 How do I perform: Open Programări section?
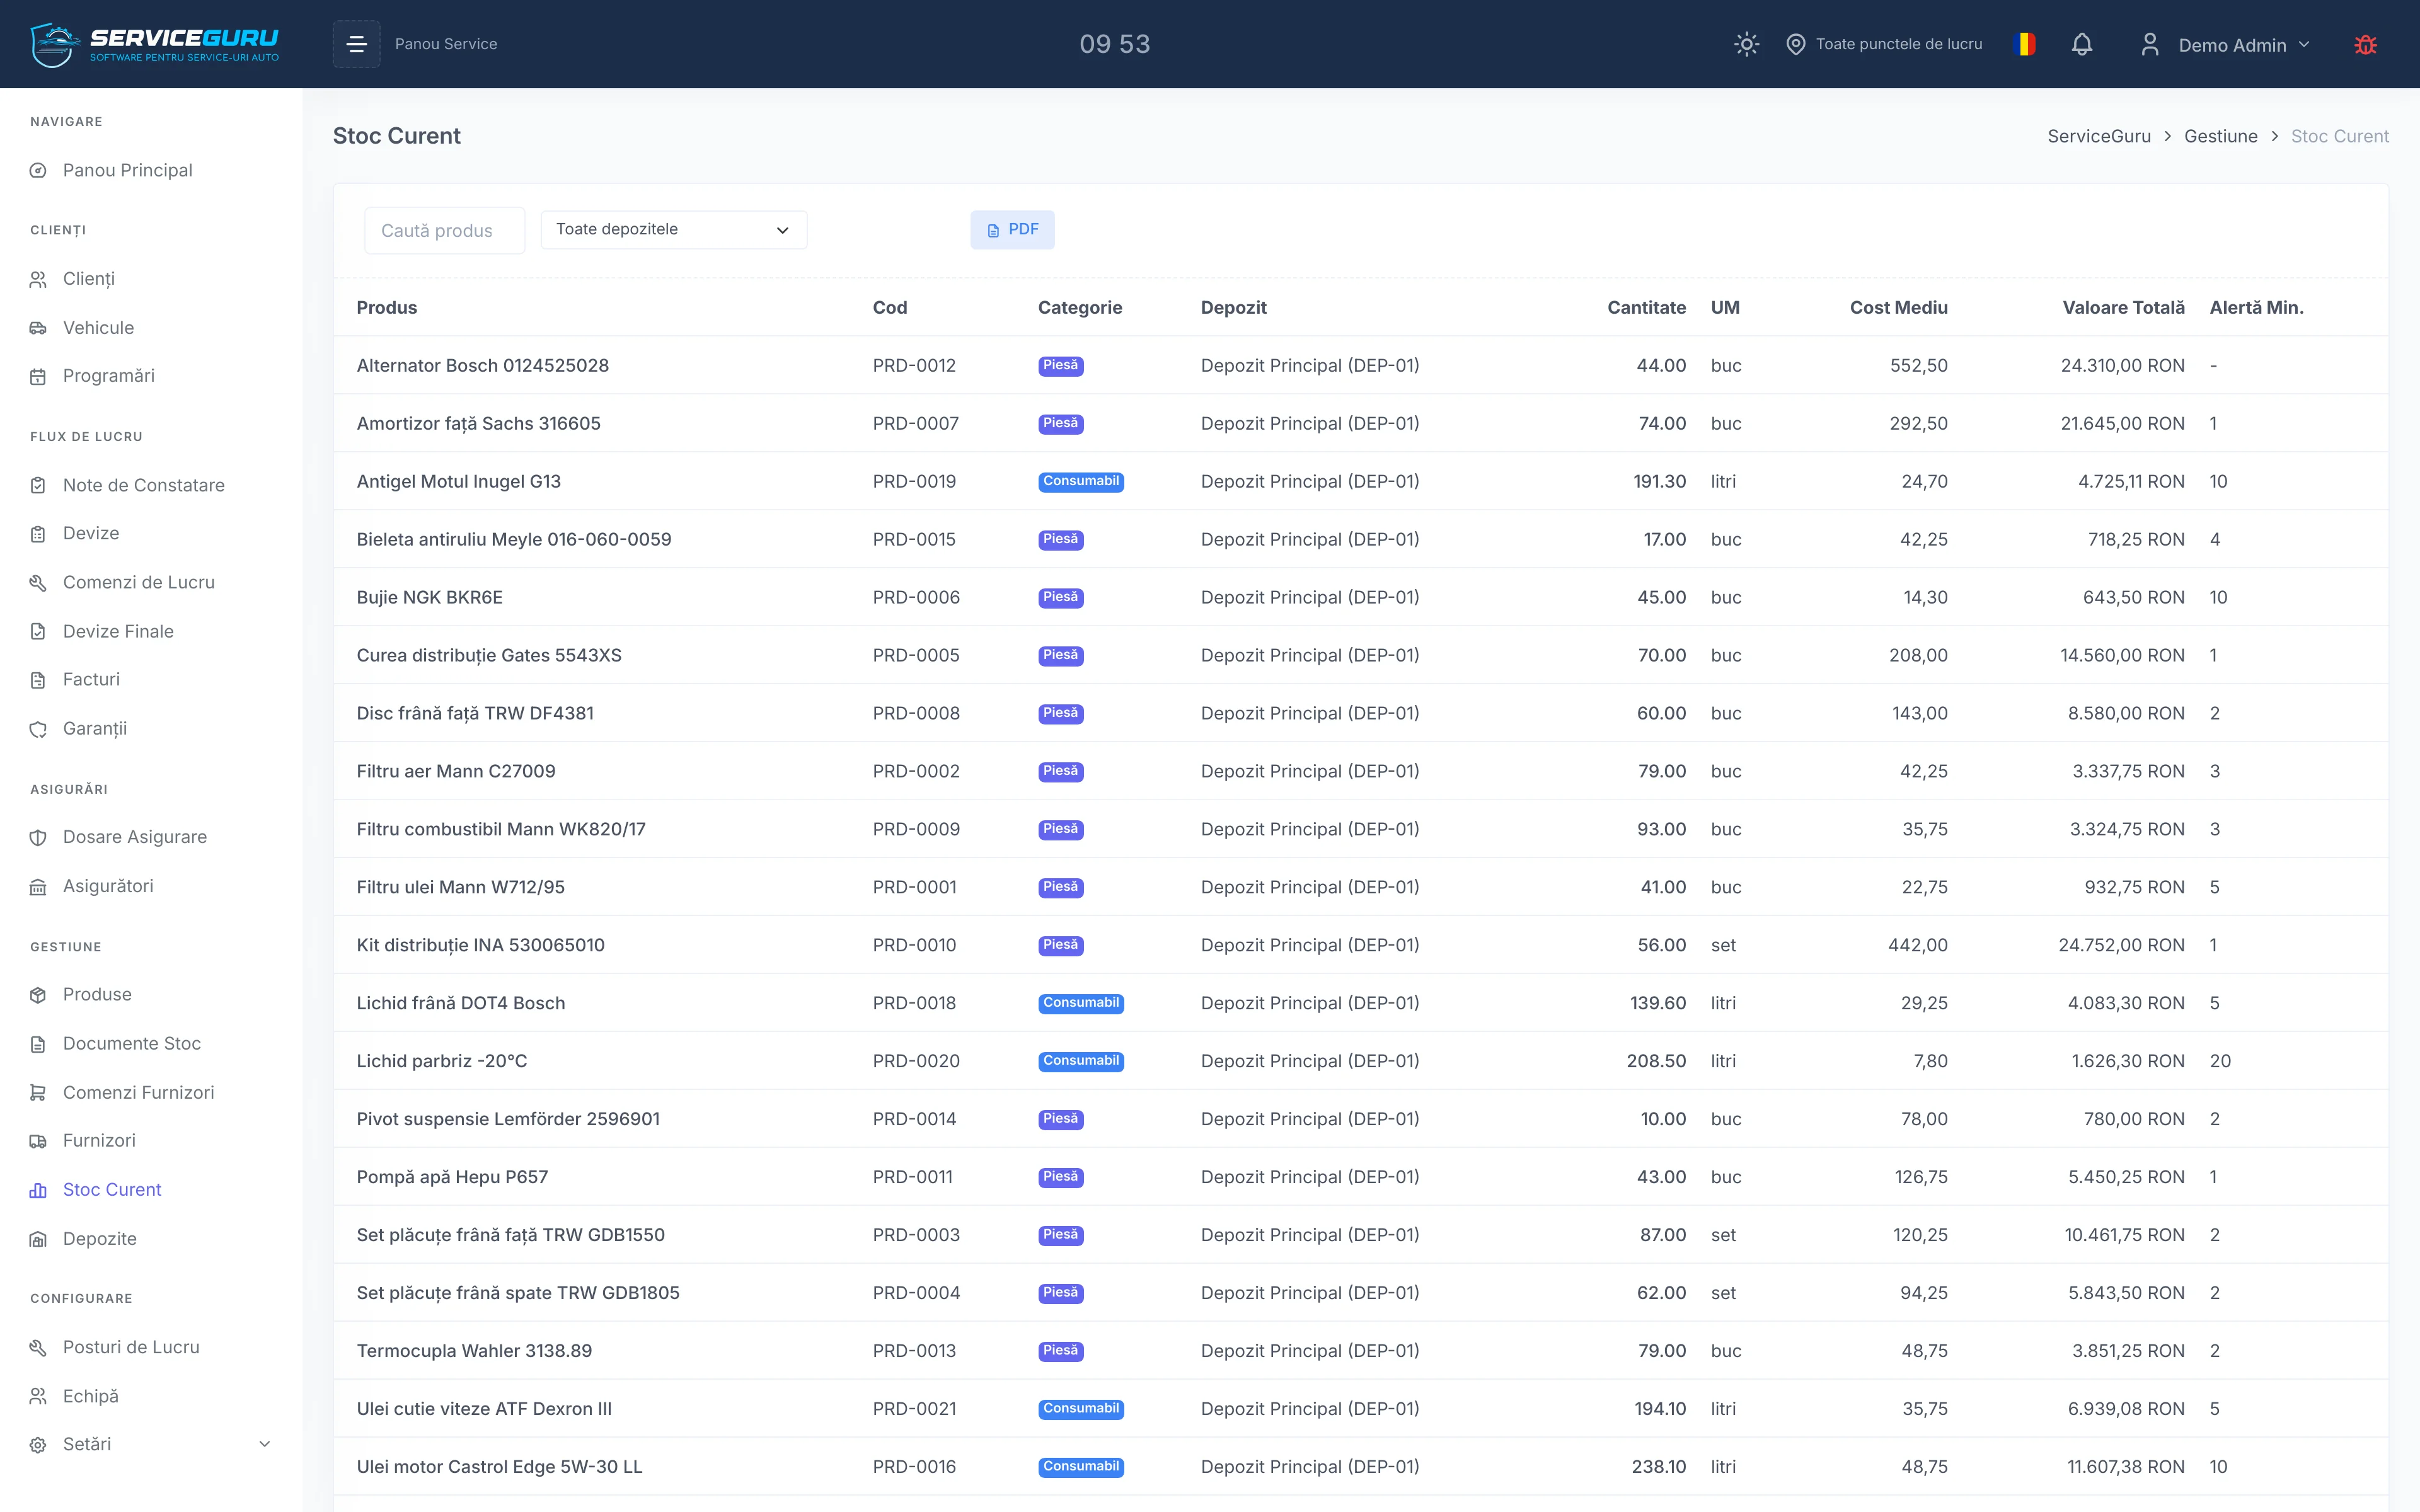109,376
